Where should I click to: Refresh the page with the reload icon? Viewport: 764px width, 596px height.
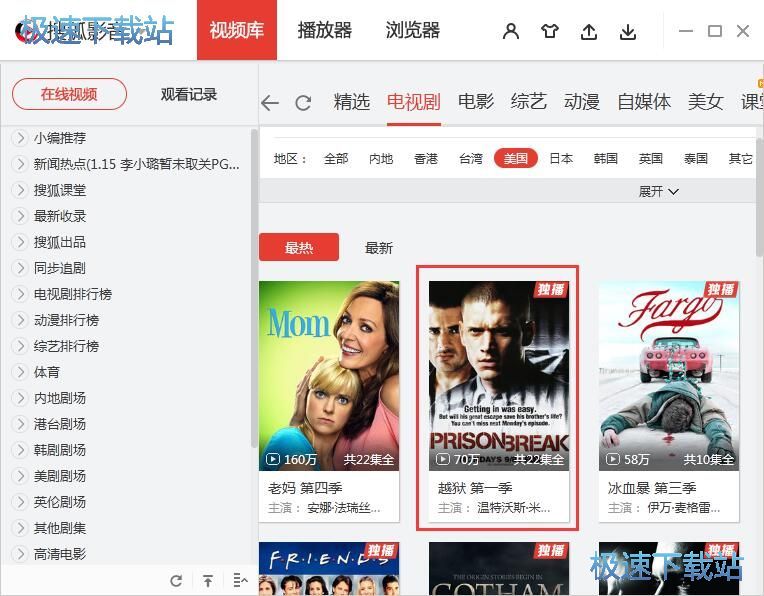click(303, 103)
